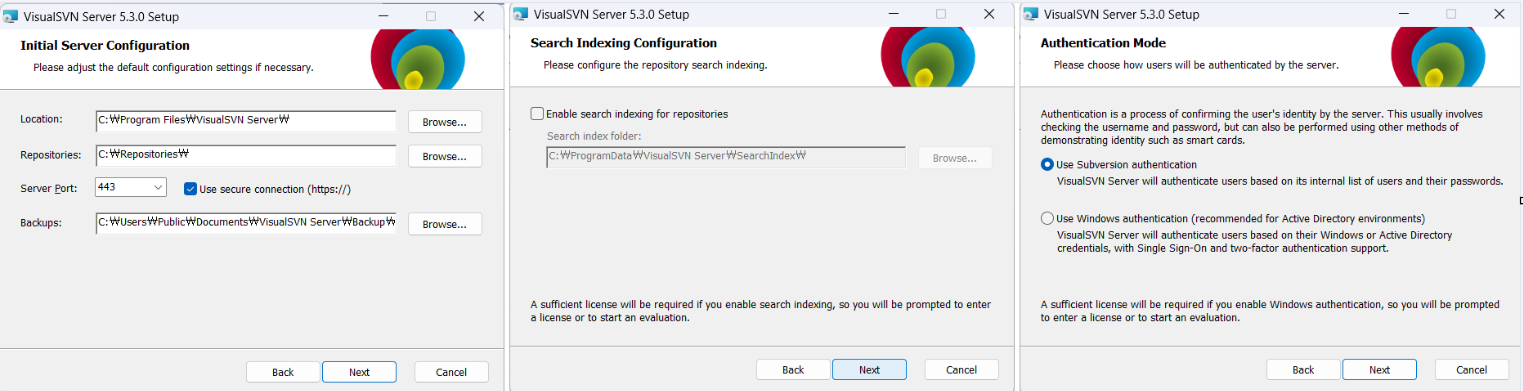Screen dimensions: 1523x391
Task: Minimize the Search Indexing Configuration setup window
Action: [x=893, y=15]
